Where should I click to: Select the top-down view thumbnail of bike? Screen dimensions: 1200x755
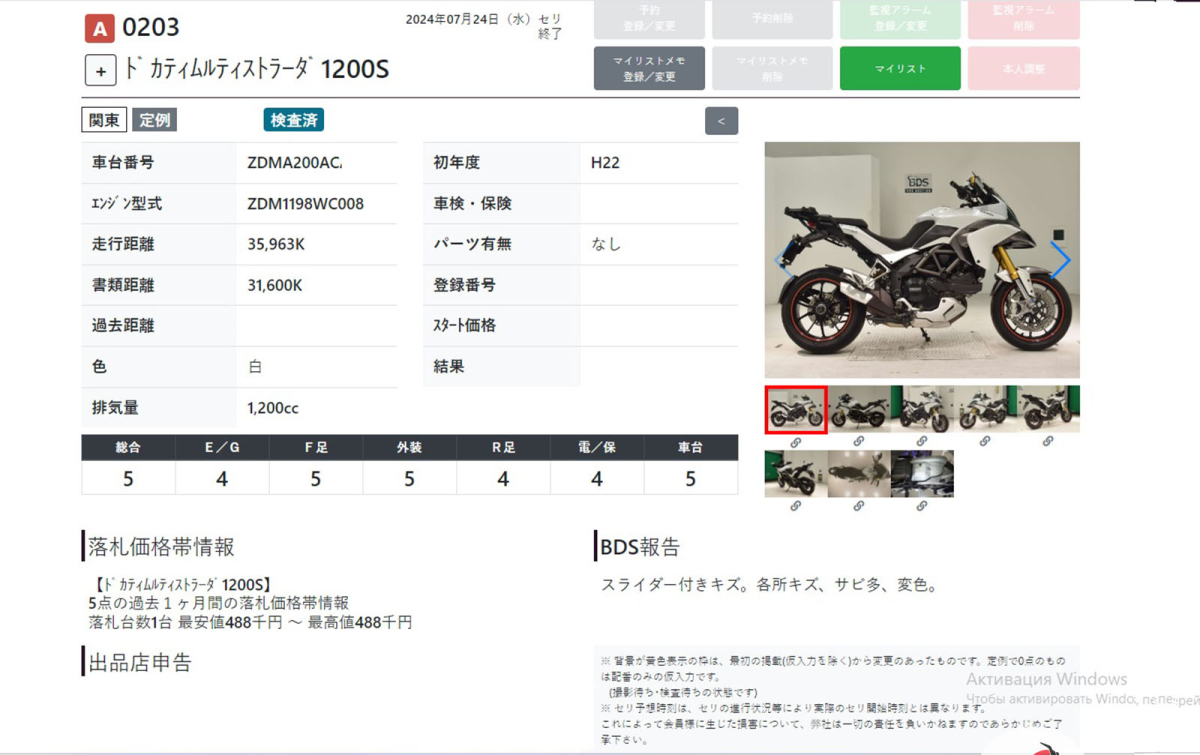[859, 474]
